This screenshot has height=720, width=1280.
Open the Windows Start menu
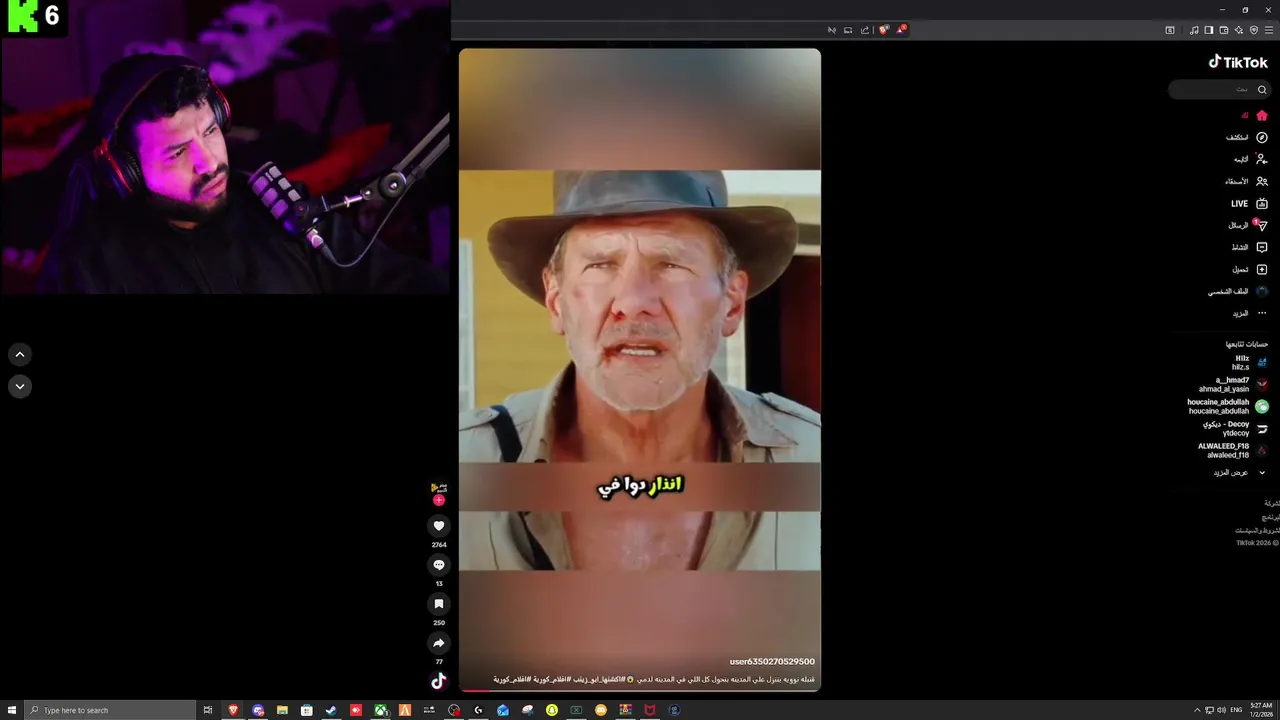pyautogui.click(x=11, y=710)
